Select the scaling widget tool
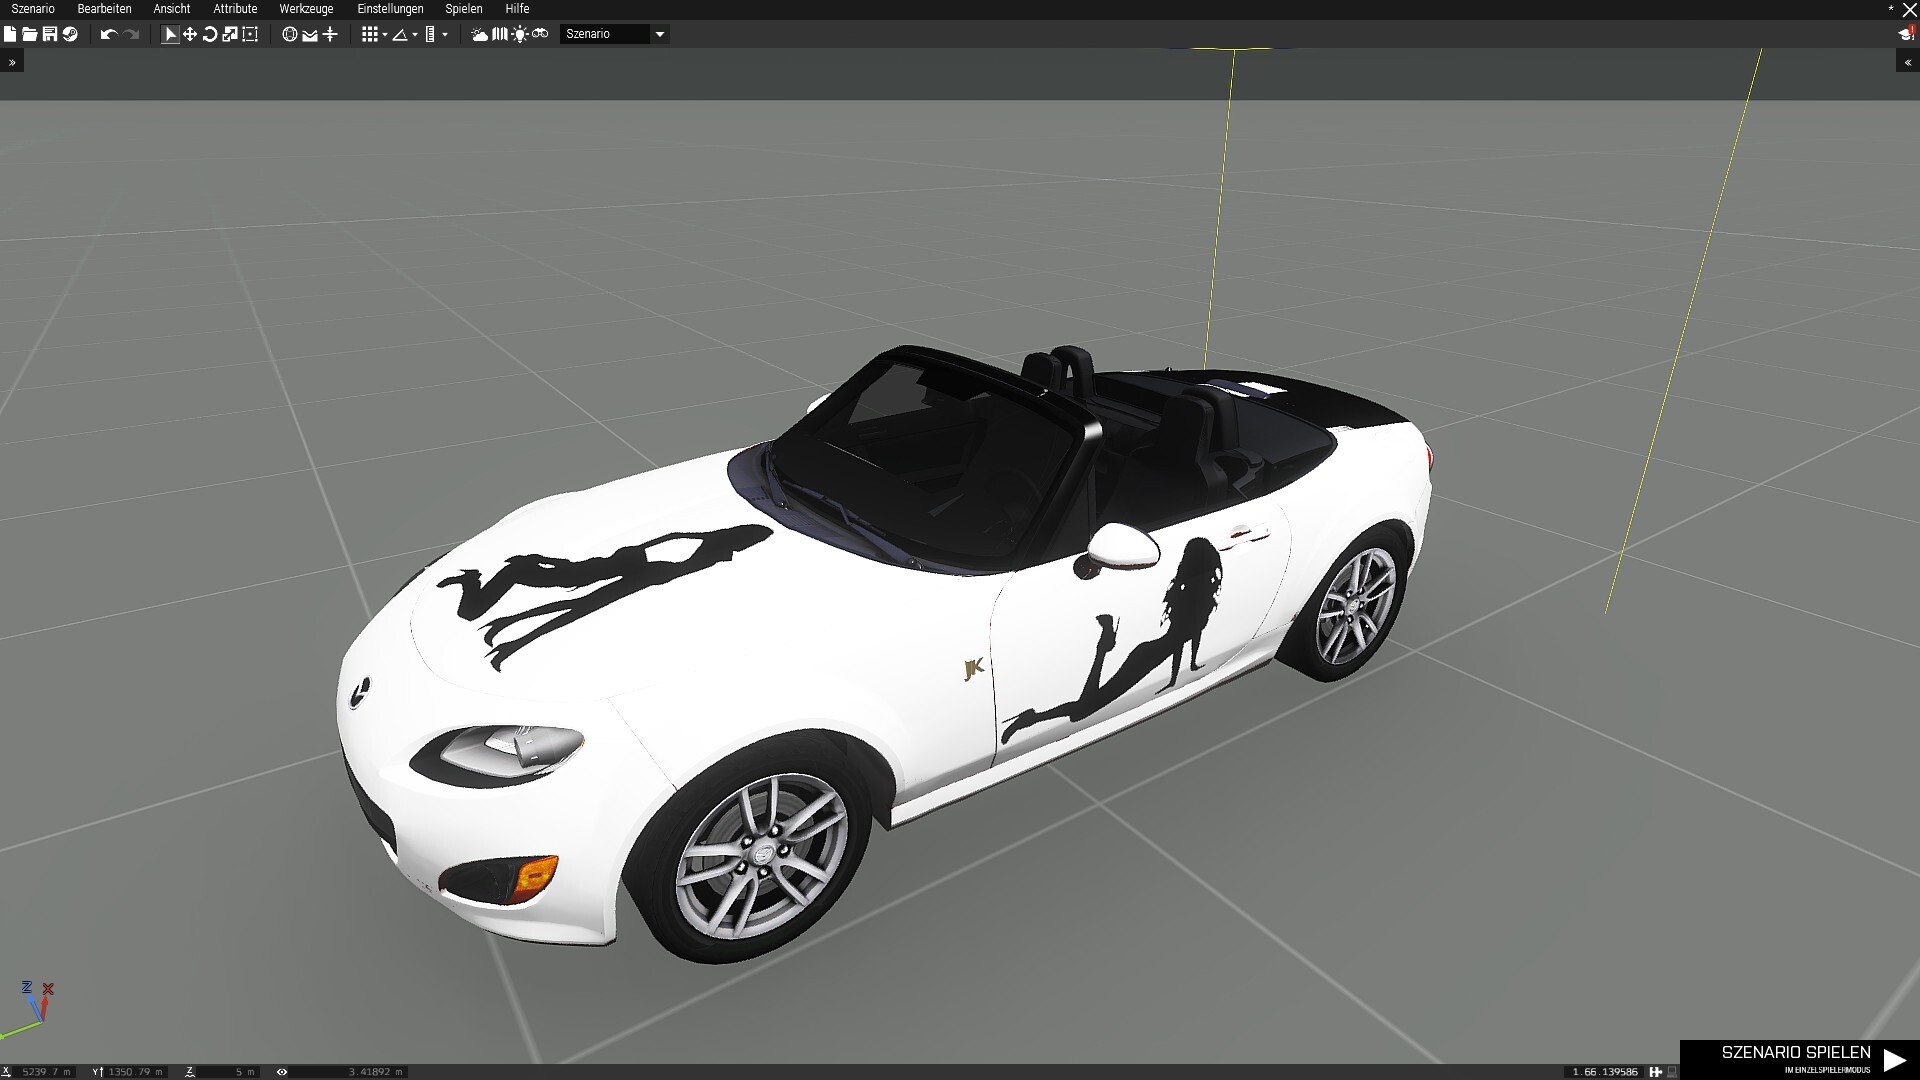1920x1080 pixels. [230, 34]
